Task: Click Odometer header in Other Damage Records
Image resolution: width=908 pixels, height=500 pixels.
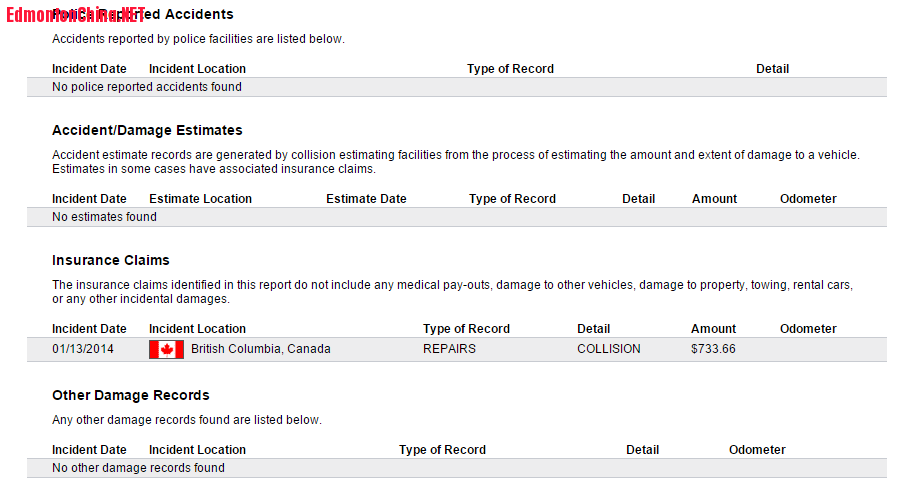Action: pyautogui.click(x=757, y=450)
